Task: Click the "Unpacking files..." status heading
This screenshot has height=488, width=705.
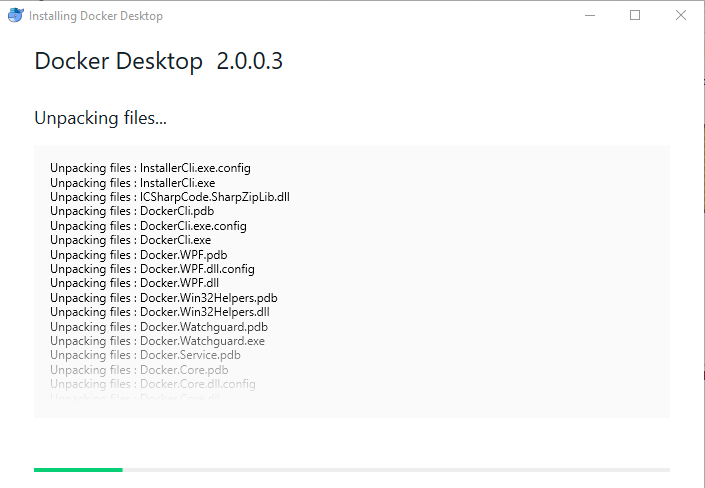Action: [x=100, y=118]
